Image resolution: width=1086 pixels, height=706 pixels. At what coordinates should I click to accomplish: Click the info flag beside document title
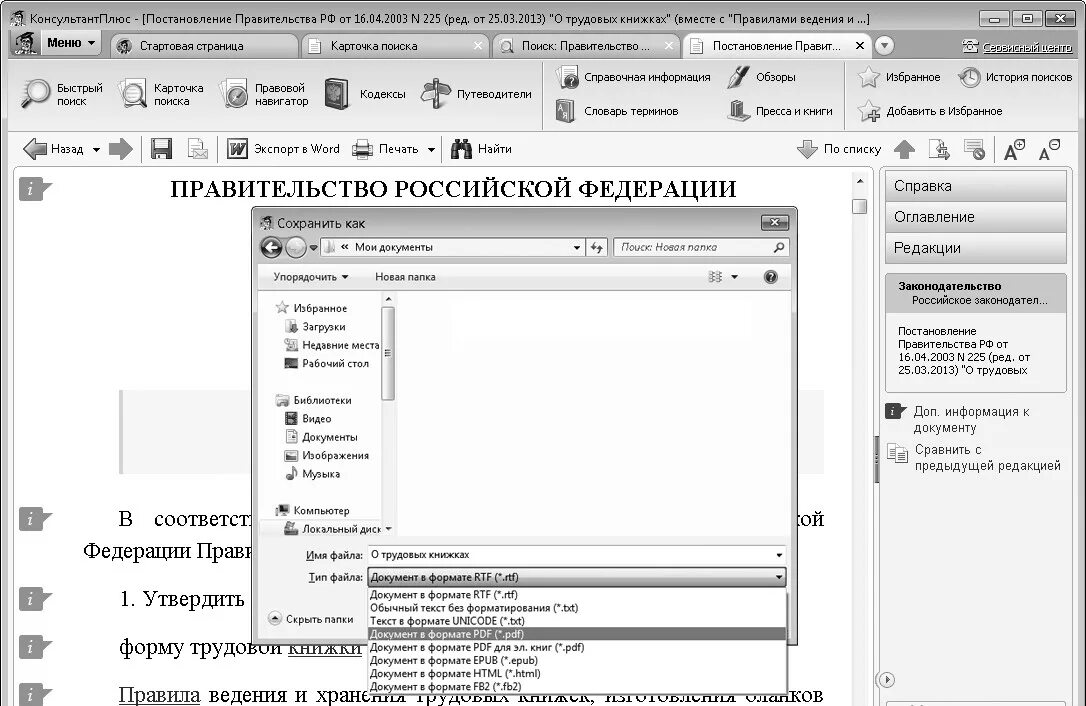34,189
